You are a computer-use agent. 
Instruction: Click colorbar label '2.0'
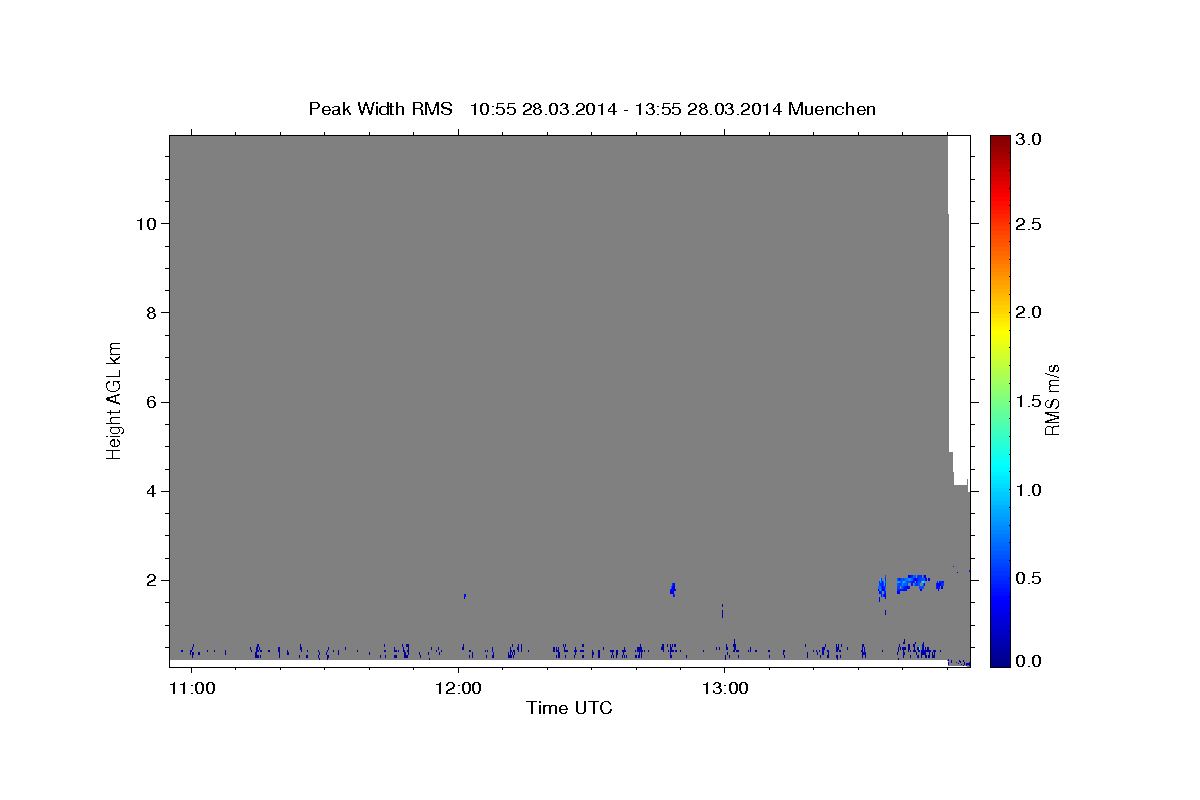pos(1029,312)
